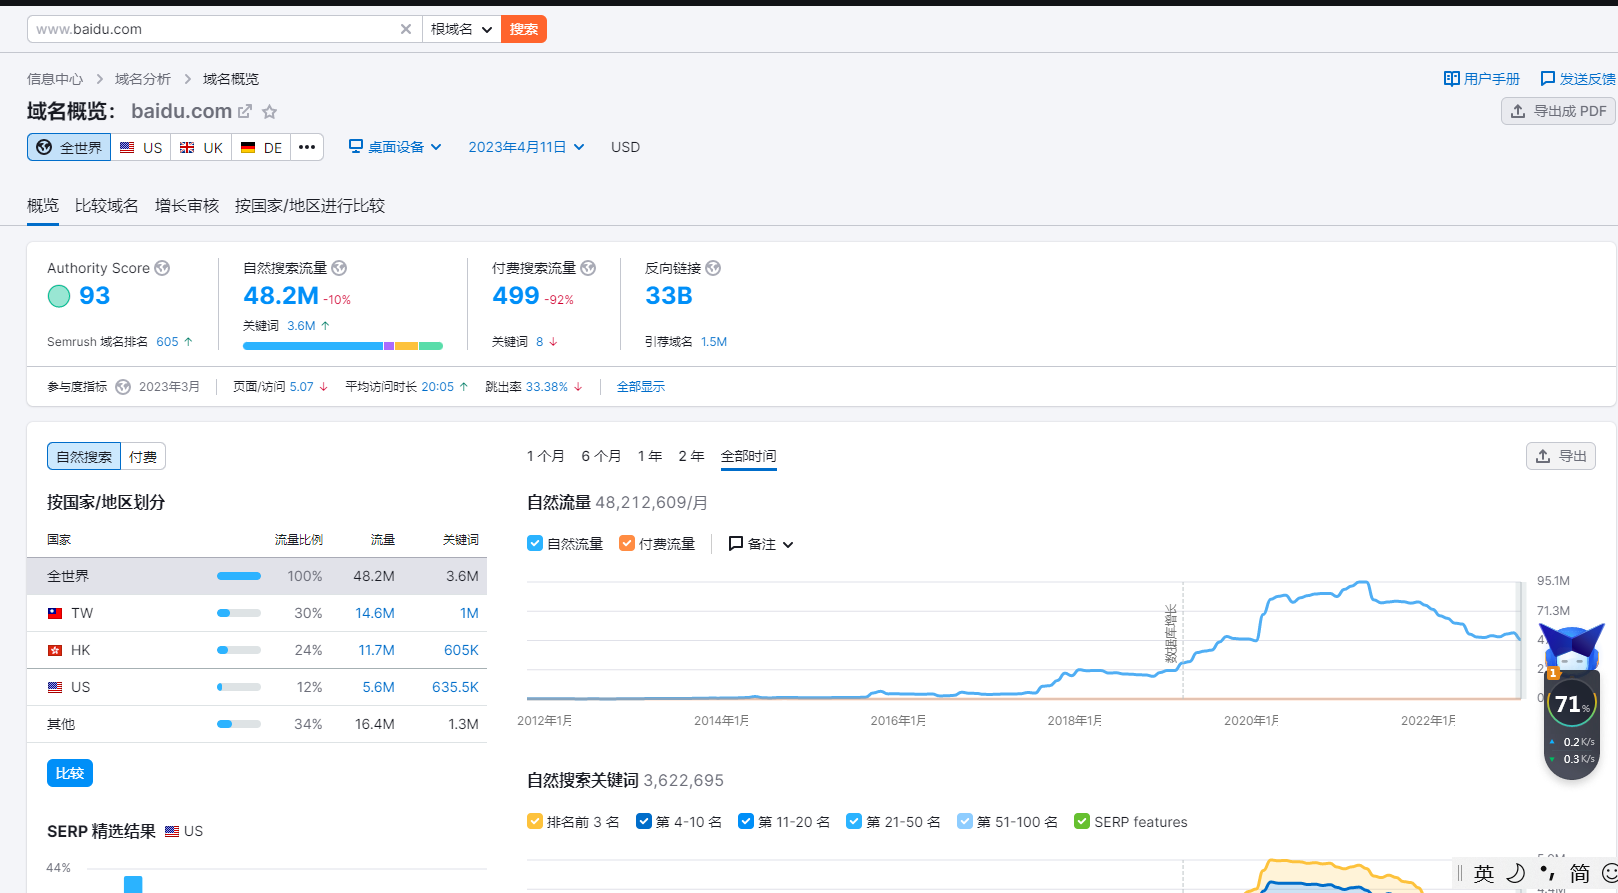Click globe icon next to 付费搜索流量
Screen dimensions: 1618x893
(588, 268)
